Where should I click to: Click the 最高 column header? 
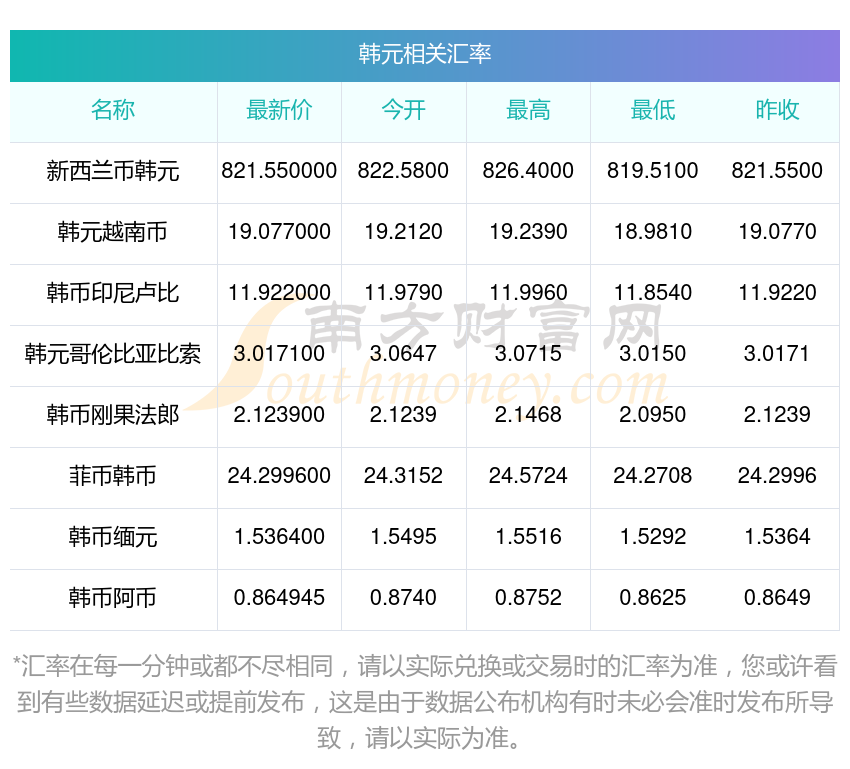(x=528, y=110)
